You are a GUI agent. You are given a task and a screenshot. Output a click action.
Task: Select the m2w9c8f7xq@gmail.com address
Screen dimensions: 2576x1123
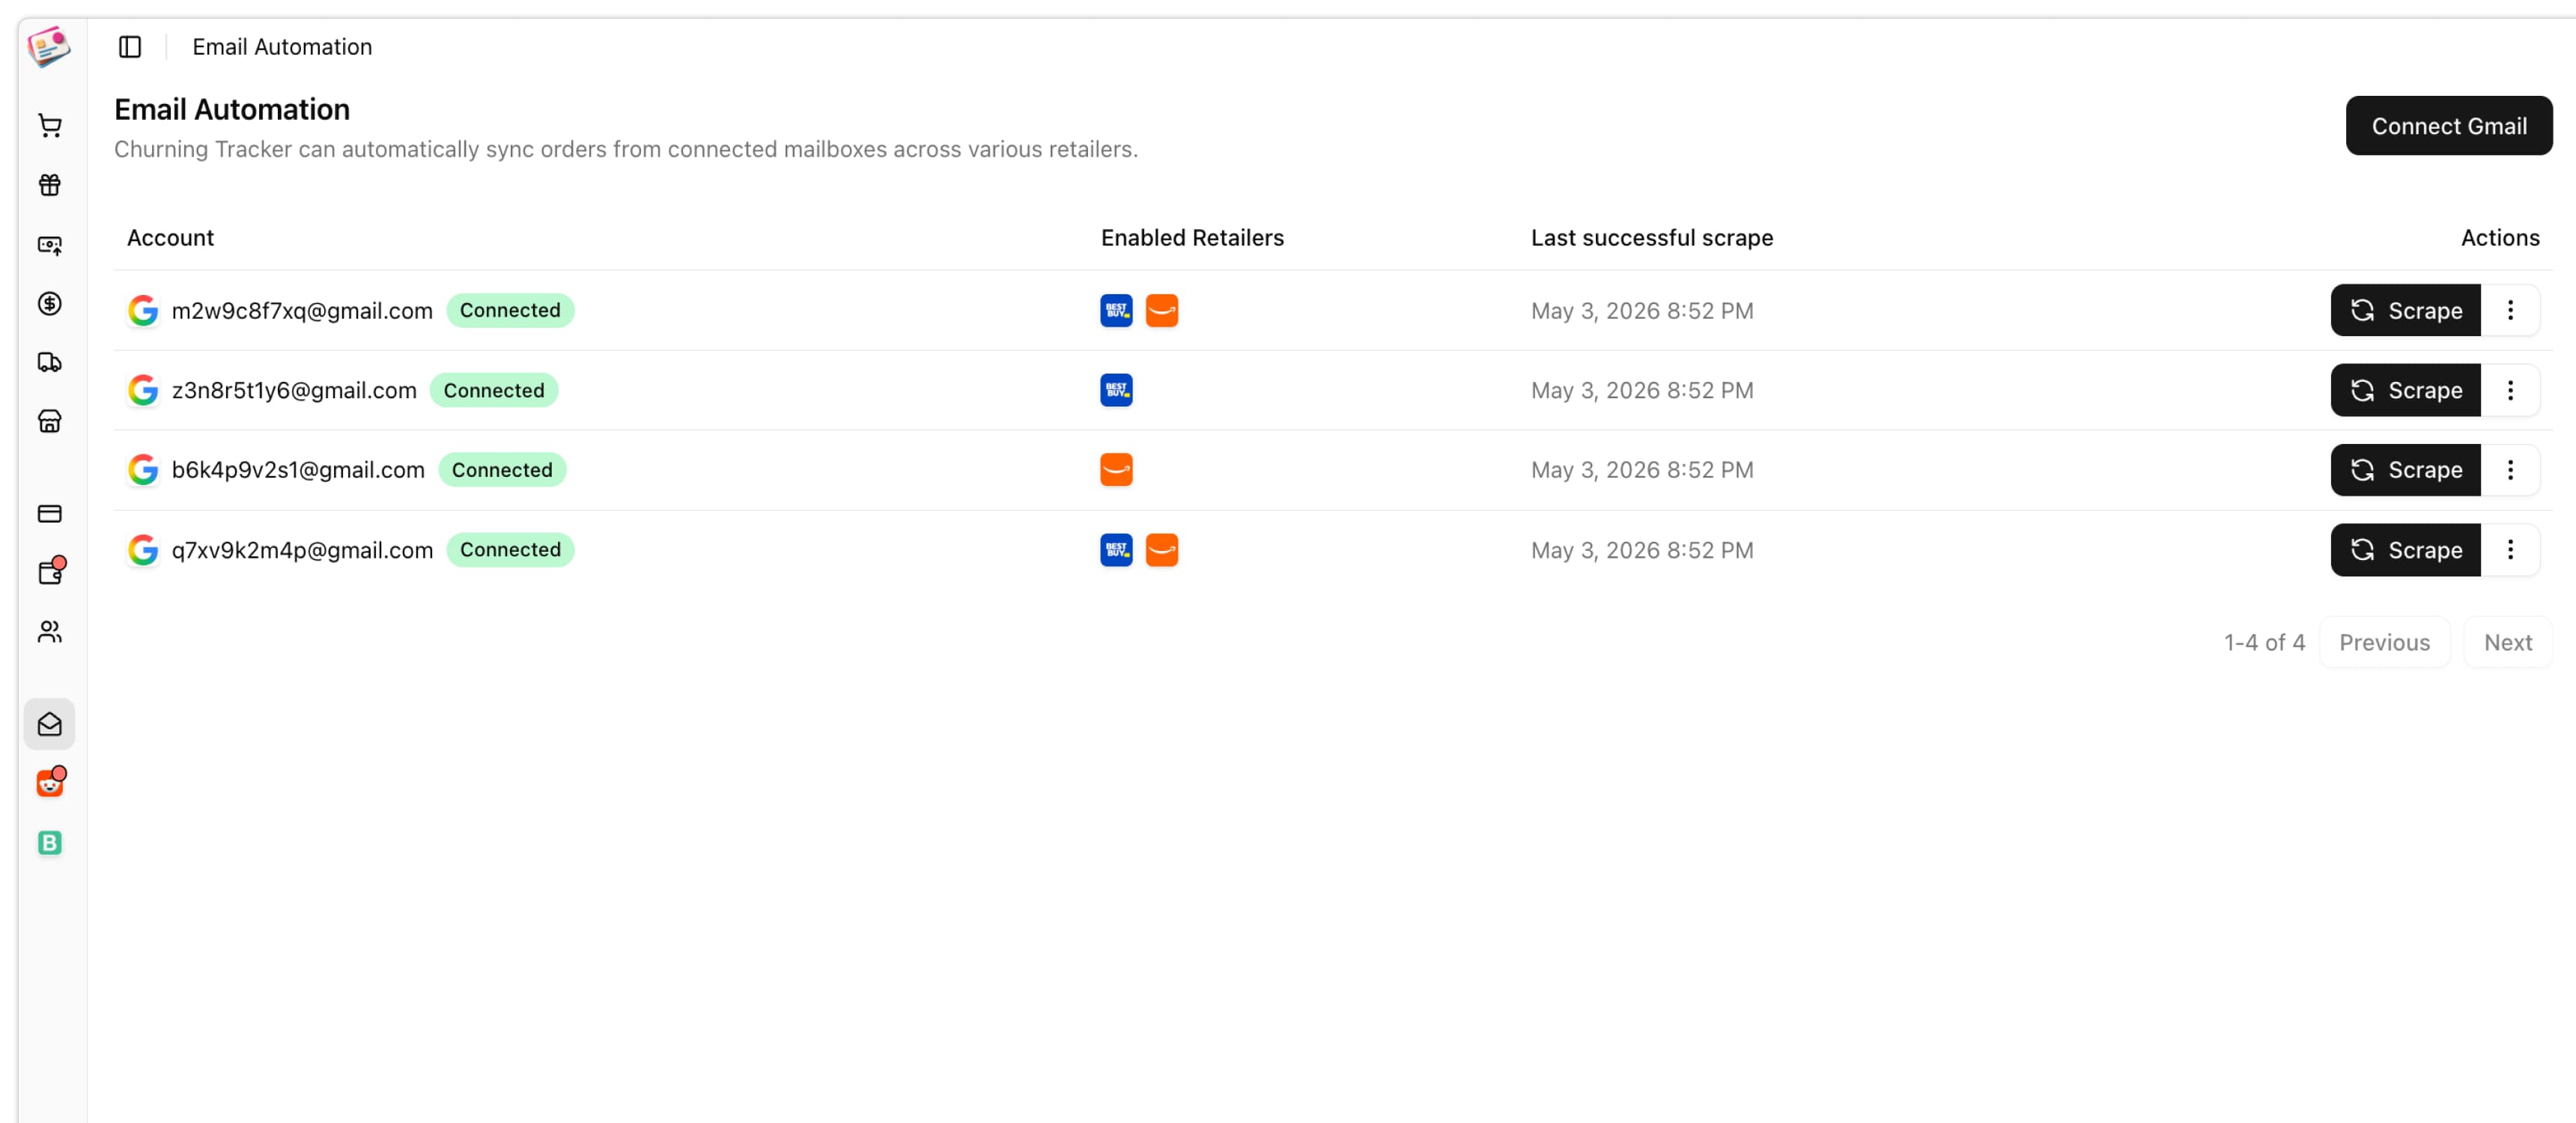click(x=302, y=311)
